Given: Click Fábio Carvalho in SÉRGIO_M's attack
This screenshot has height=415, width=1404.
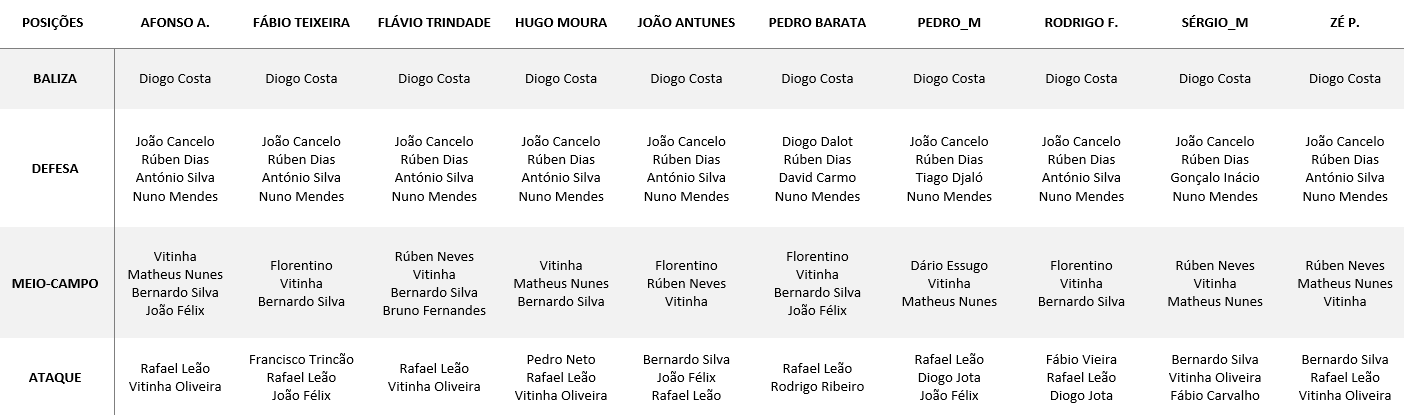Looking at the screenshot, I should click(x=1214, y=395).
